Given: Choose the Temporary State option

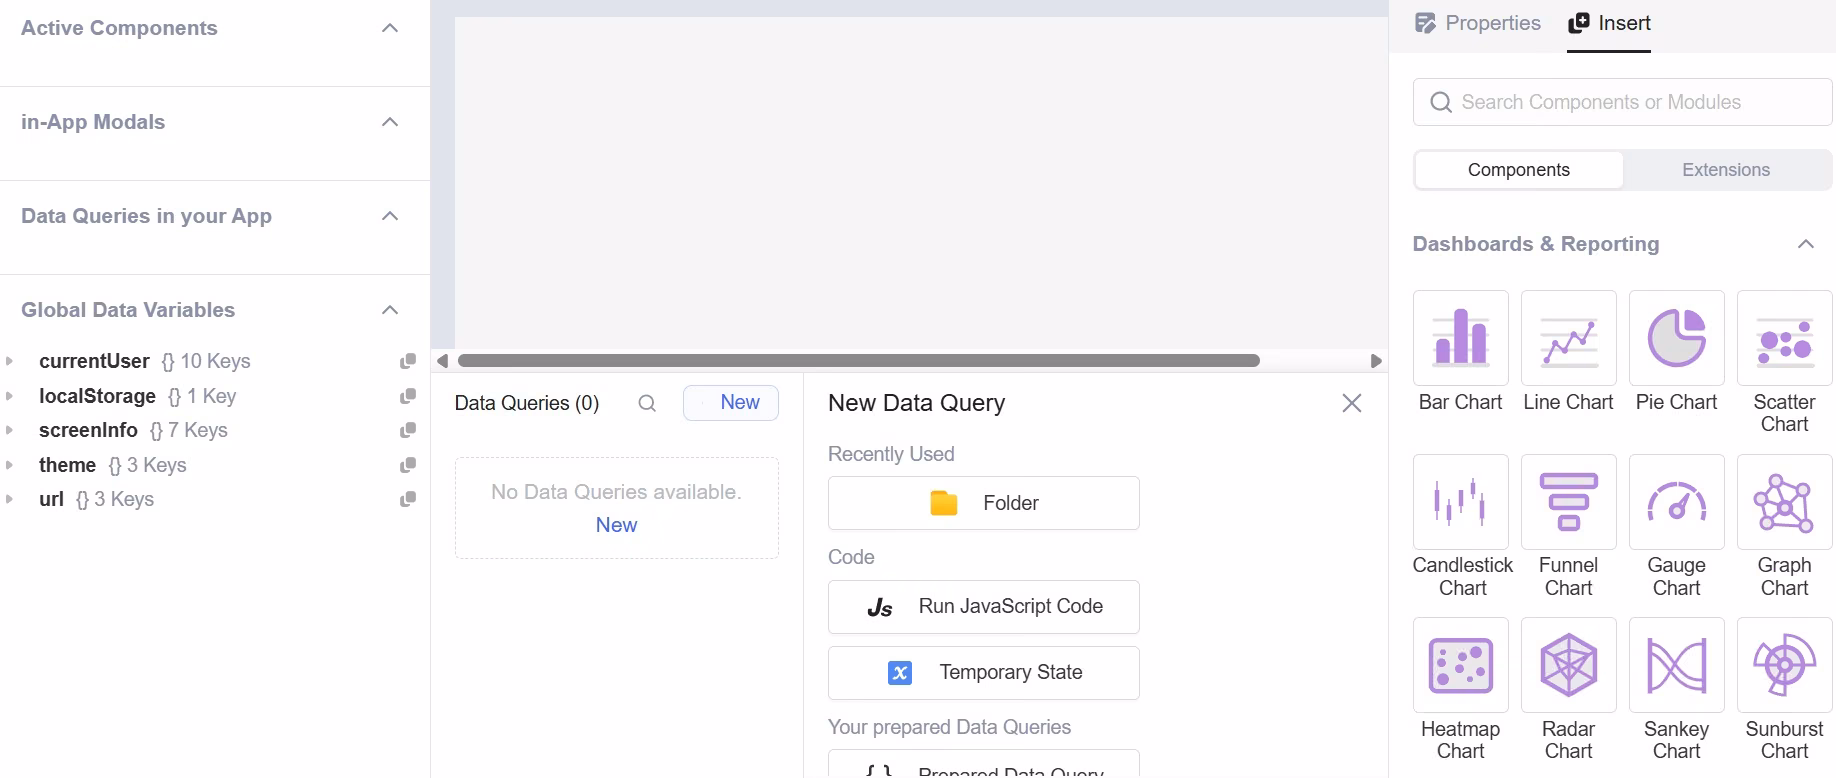Looking at the screenshot, I should coord(984,673).
